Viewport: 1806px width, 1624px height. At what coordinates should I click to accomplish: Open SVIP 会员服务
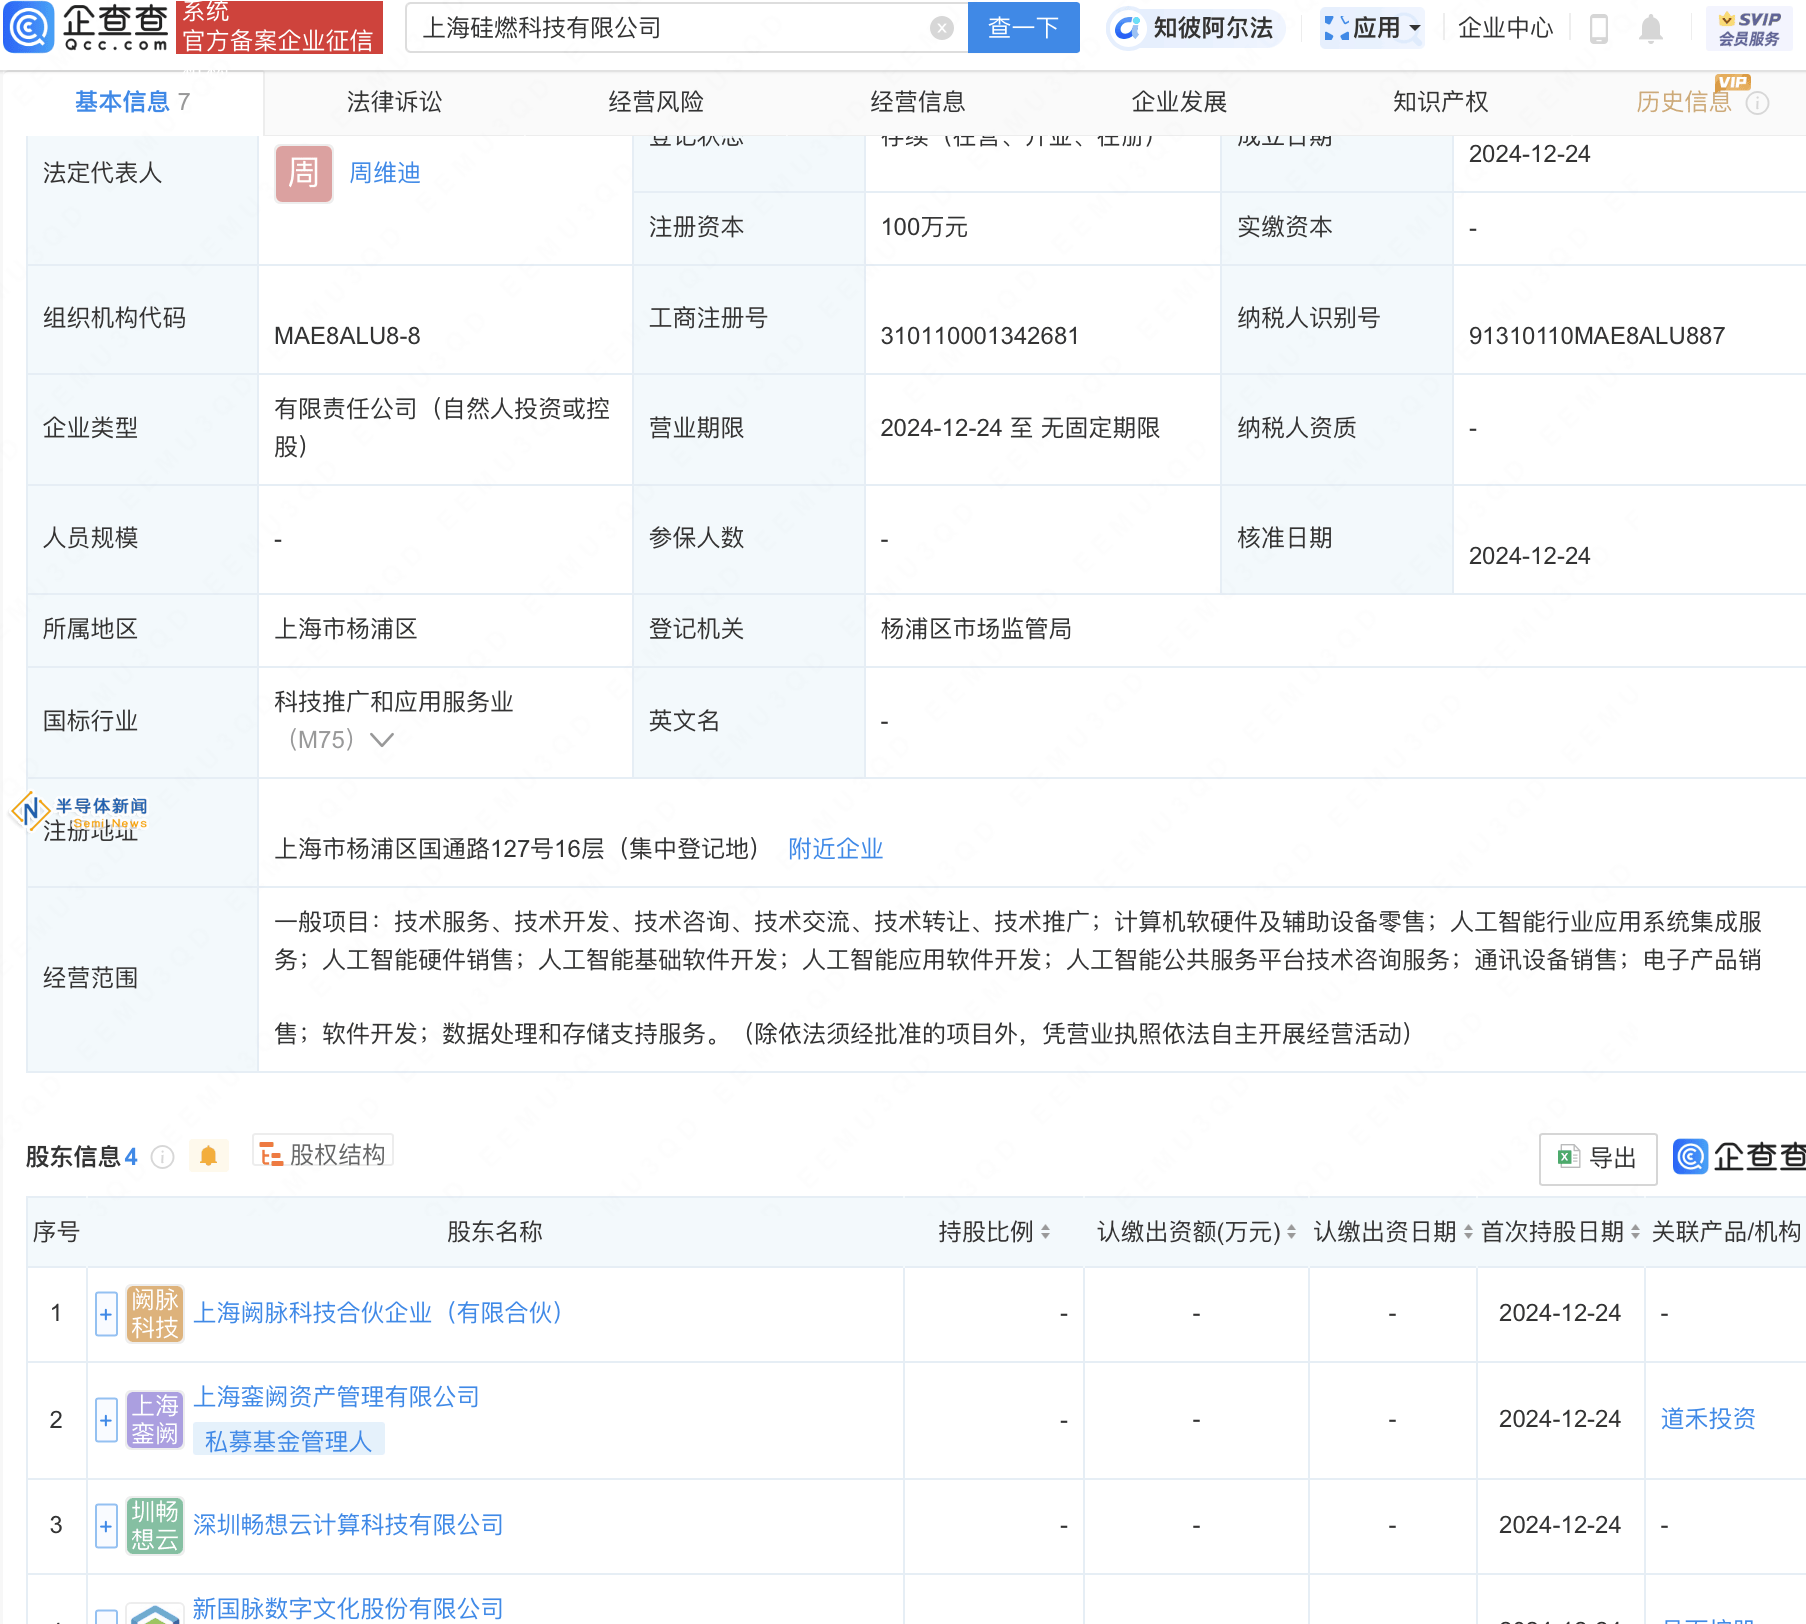pyautogui.click(x=1749, y=29)
